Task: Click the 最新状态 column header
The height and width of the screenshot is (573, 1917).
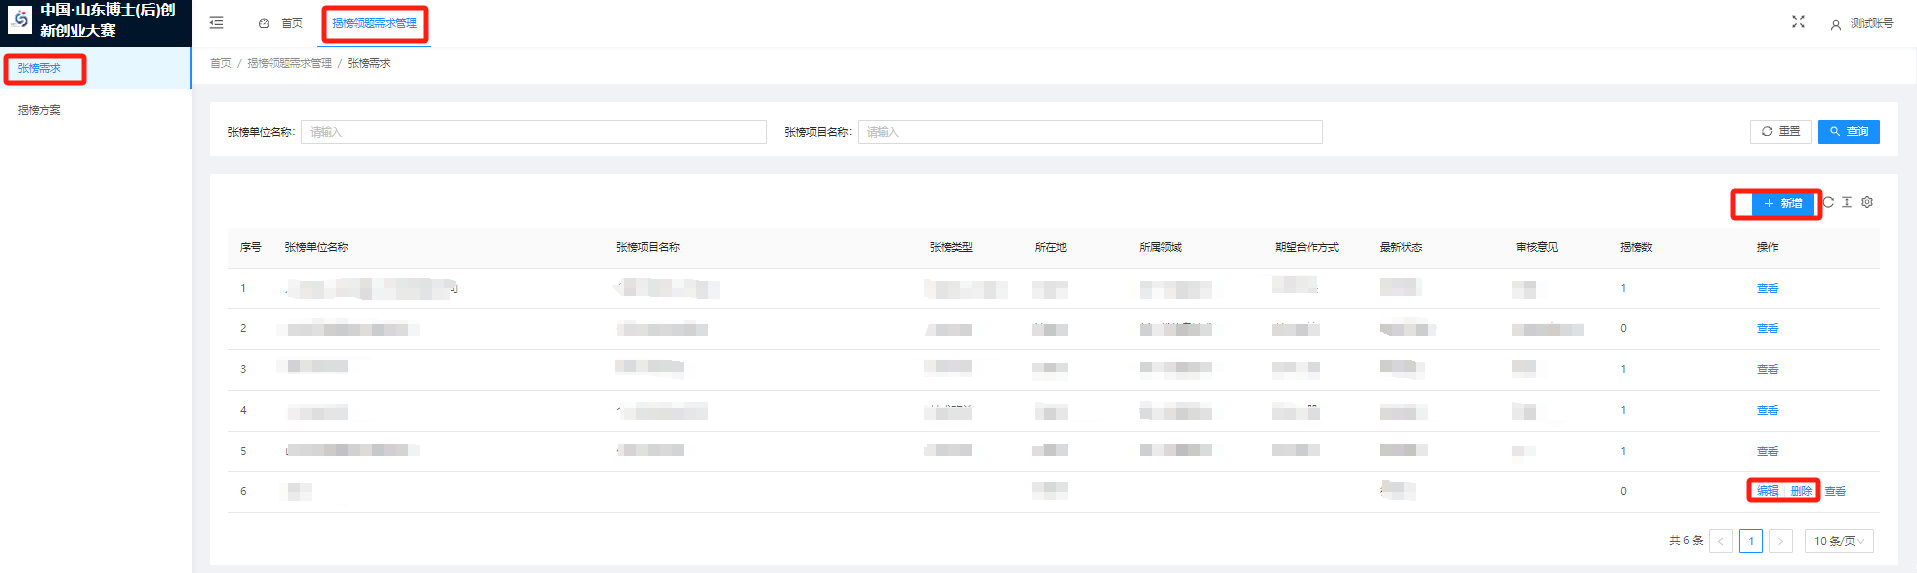Action: pos(1401,247)
